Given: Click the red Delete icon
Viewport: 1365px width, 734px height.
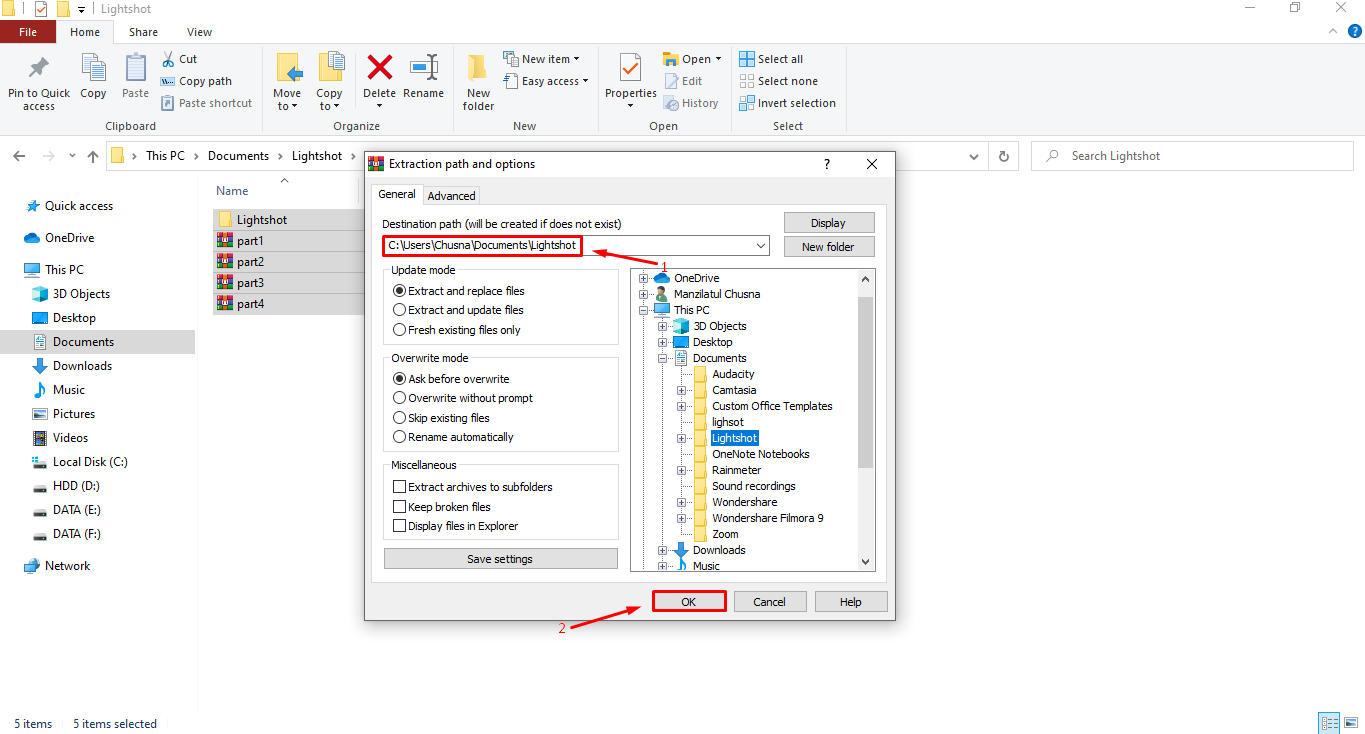Looking at the screenshot, I should click(x=379, y=68).
